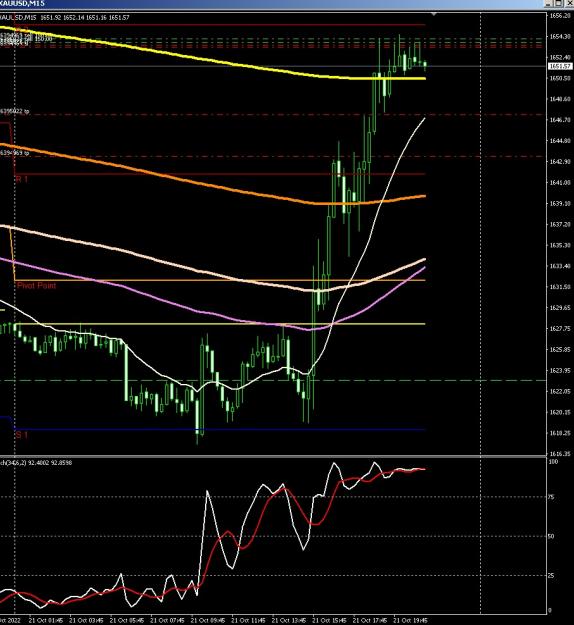Minimize the XAUUSD,M15 chart window

point(549,4)
